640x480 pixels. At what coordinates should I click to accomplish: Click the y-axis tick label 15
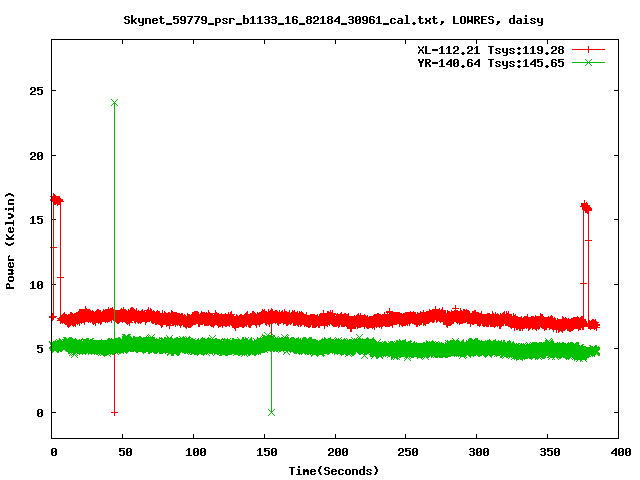click(36, 220)
